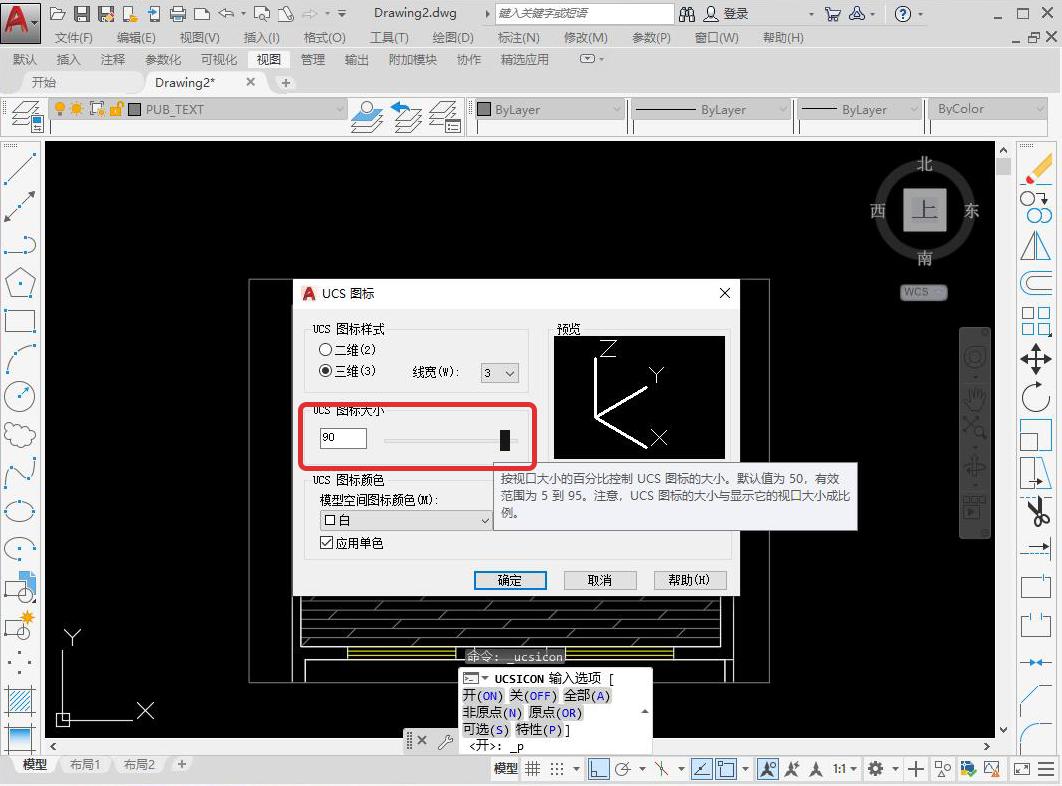The image size is (1062, 786).
Task: Select the polygon tool in left toolbar
Action: (x=20, y=283)
